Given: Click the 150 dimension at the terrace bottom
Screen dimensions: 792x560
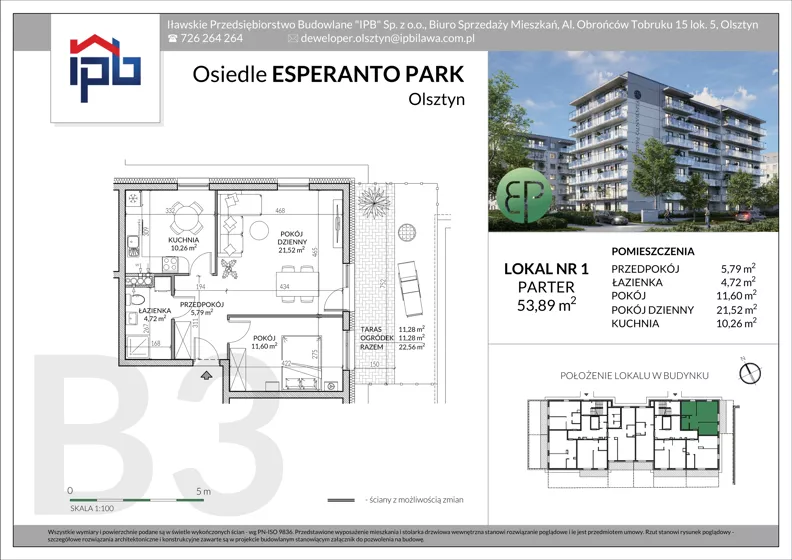Looking at the screenshot, I should tap(374, 364).
